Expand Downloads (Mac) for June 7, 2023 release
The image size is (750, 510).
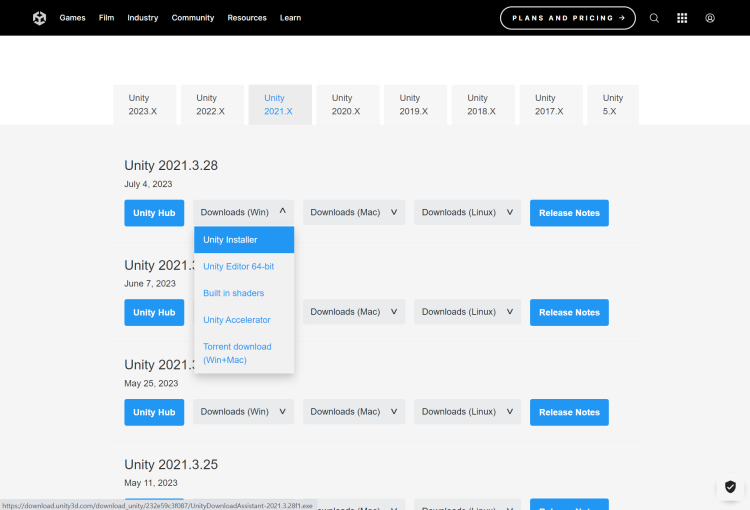coord(354,312)
